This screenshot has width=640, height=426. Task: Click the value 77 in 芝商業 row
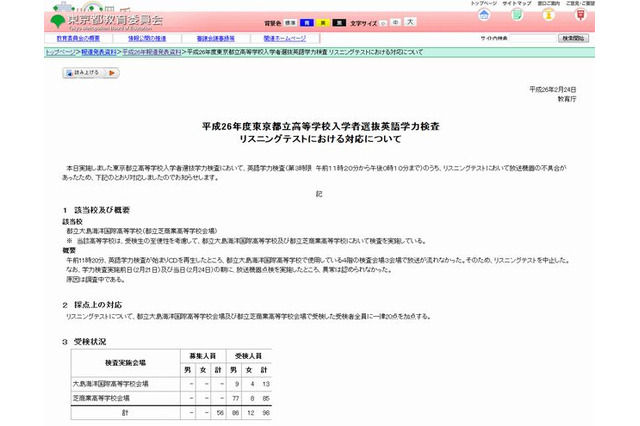coord(236,398)
